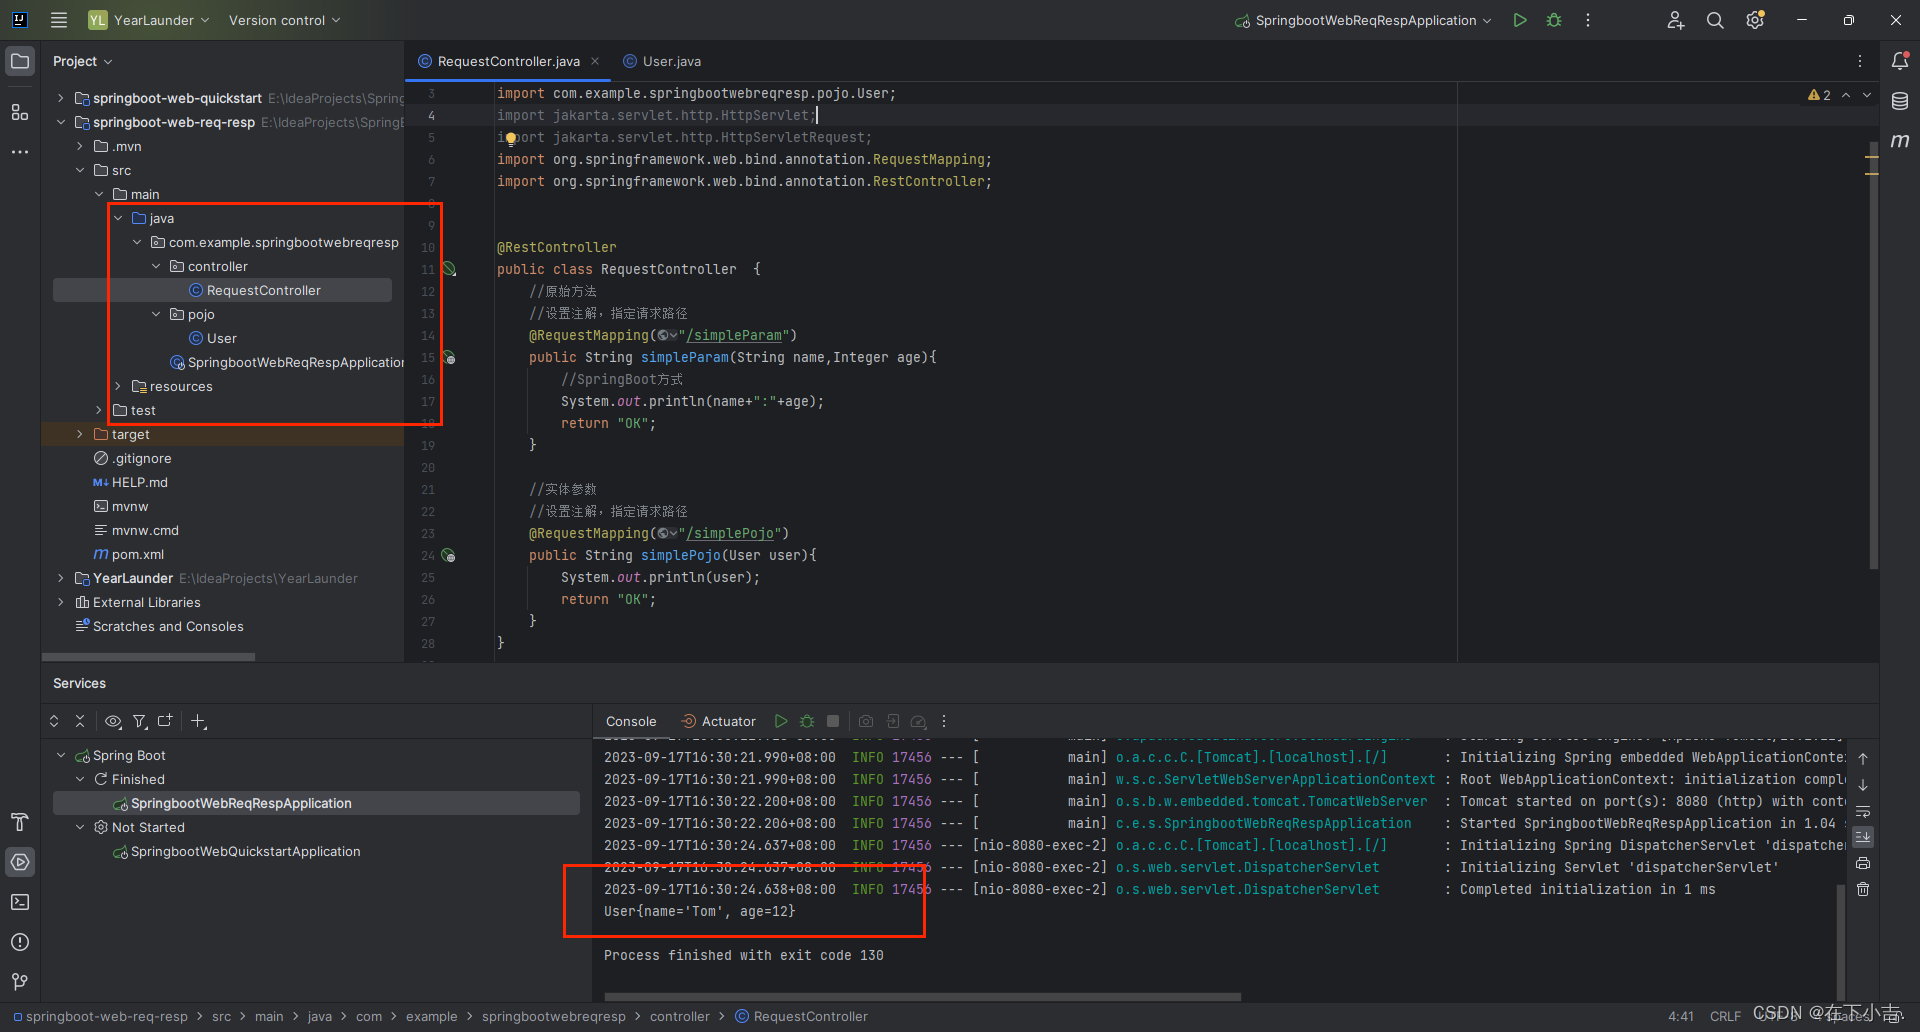This screenshot has height=1032, width=1920.
Task: Collapse the springboot-web-req-resp module
Action: [61, 122]
